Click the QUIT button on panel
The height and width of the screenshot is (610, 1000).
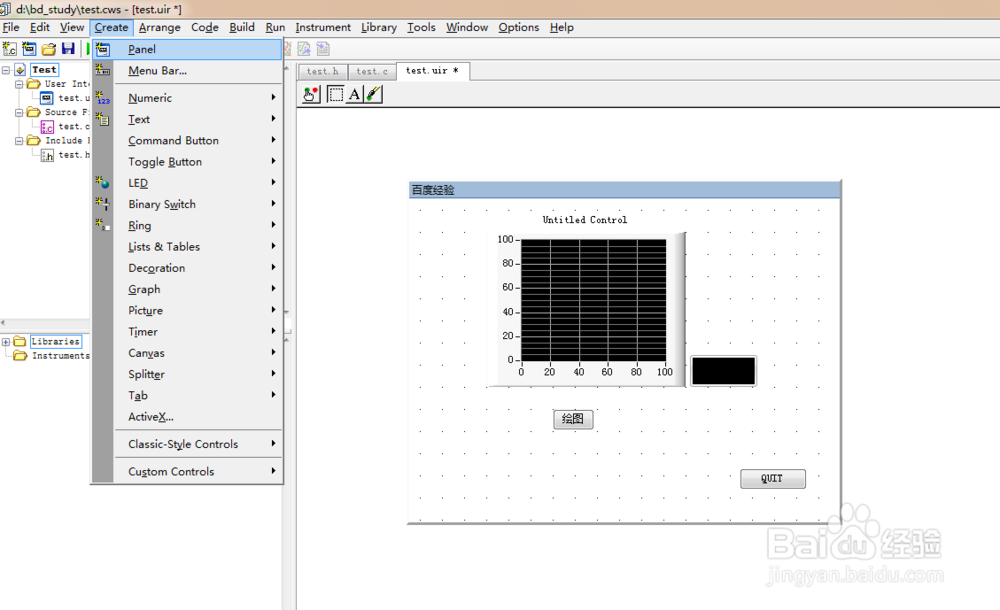pyautogui.click(x=772, y=479)
